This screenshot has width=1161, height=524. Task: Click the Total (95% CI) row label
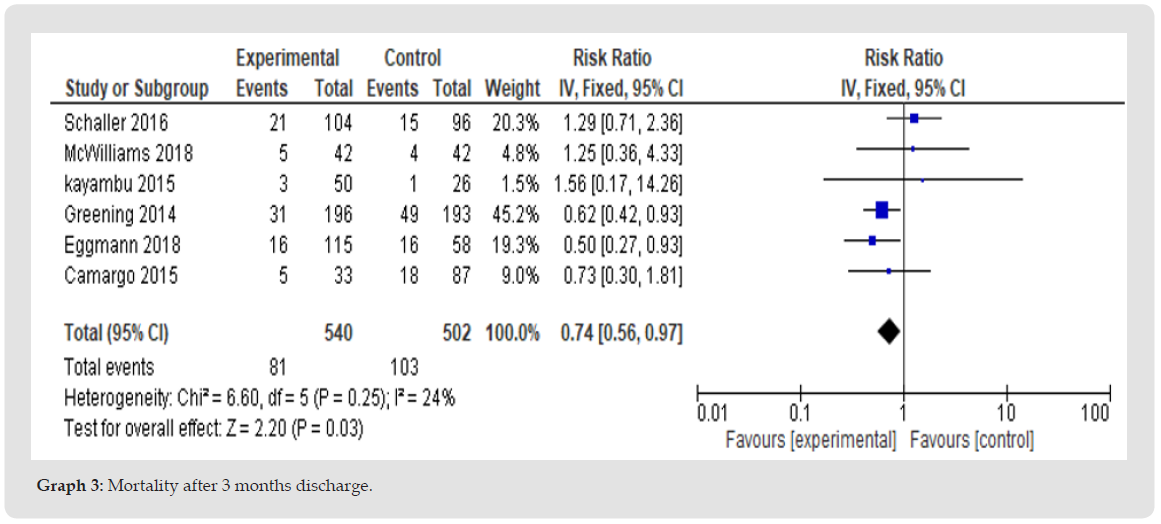point(116,334)
